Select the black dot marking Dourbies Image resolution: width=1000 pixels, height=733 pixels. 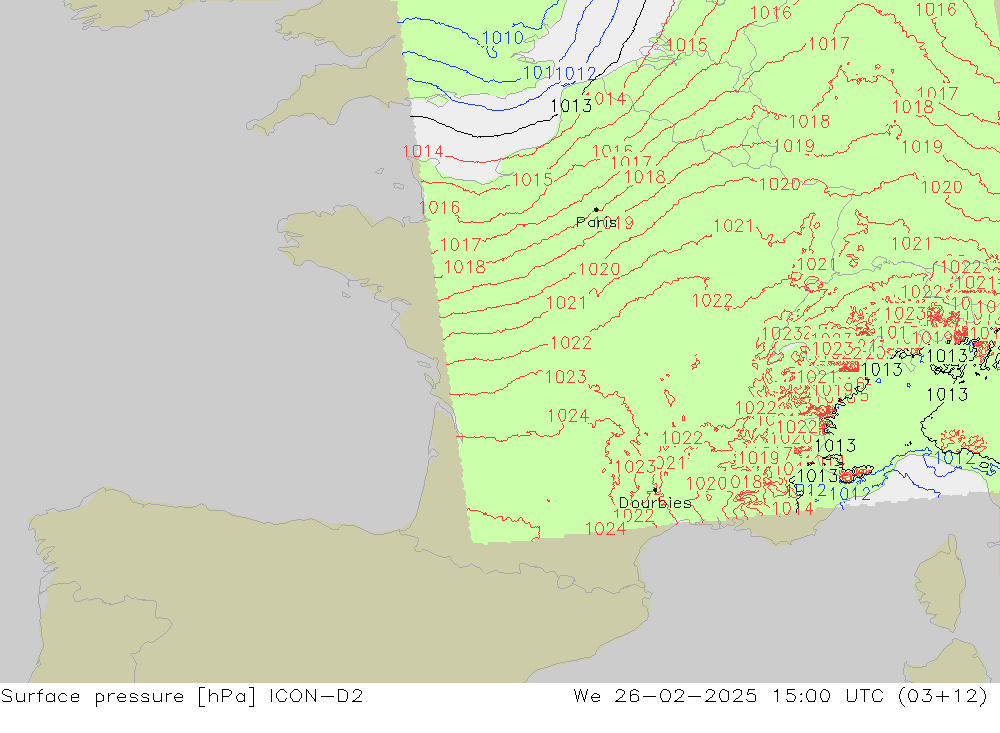coord(655,490)
